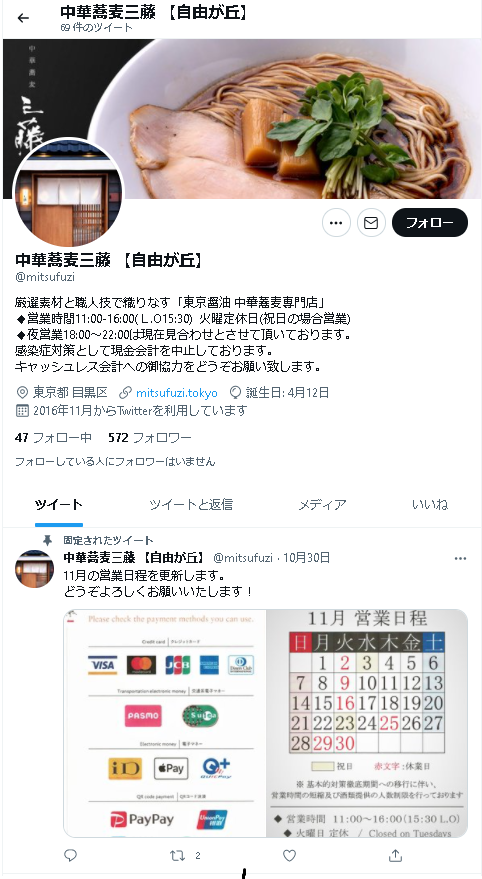Screen dimensions: 482x879
Task: Open the mitsufuzi.tokyo website link
Action: click(x=177, y=392)
